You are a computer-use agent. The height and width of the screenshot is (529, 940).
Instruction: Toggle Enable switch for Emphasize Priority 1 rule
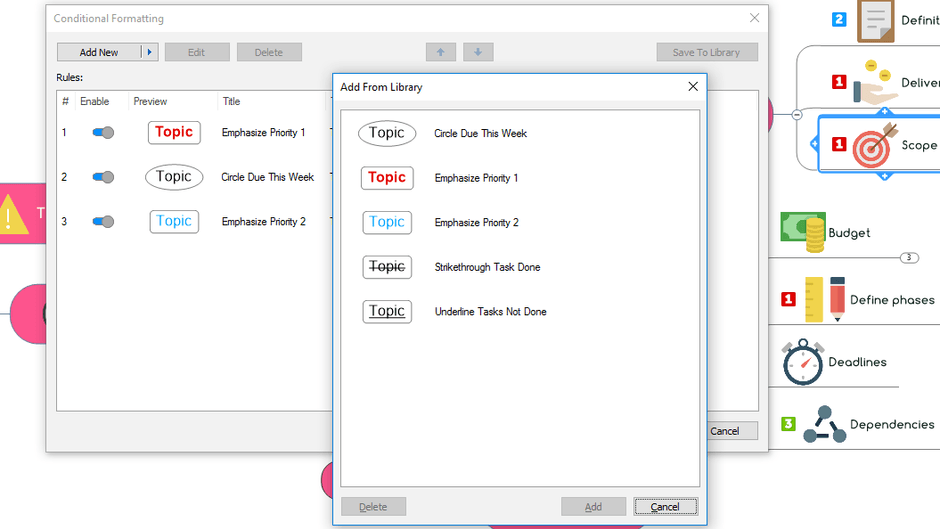(x=103, y=133)
